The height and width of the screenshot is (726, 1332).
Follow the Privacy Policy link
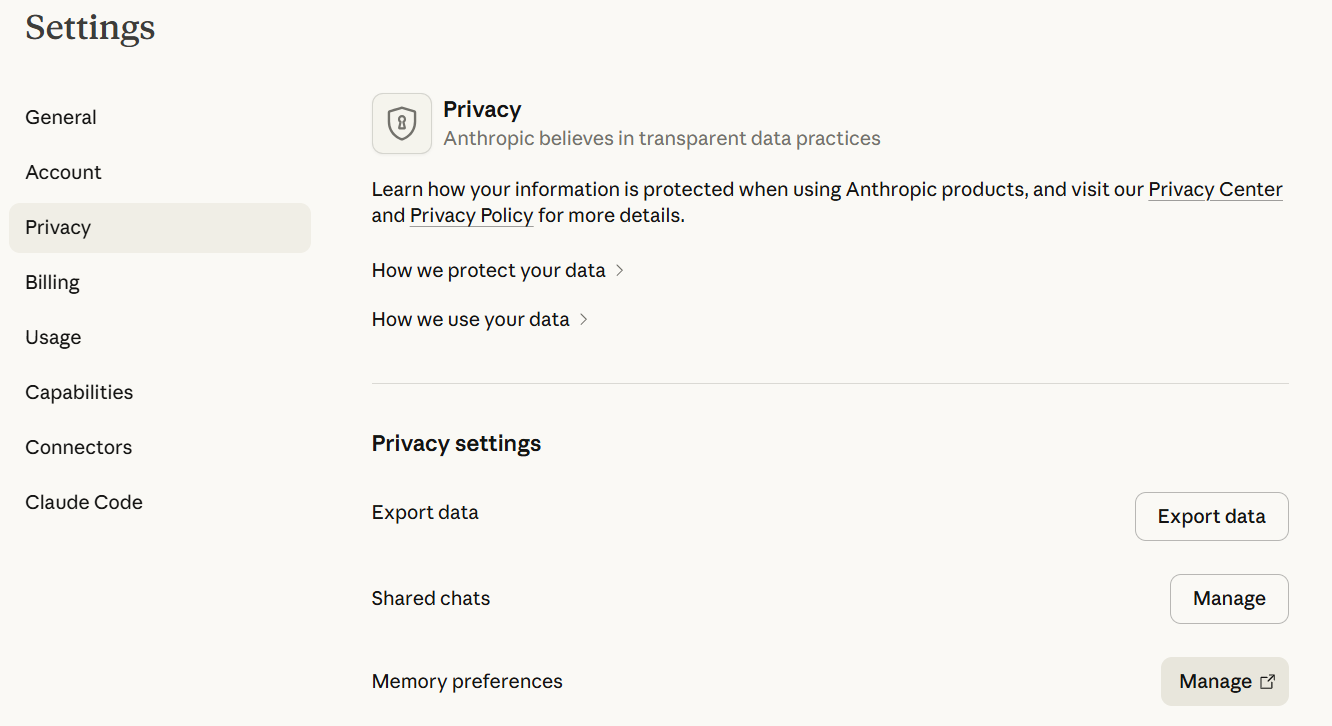[471, 216]
